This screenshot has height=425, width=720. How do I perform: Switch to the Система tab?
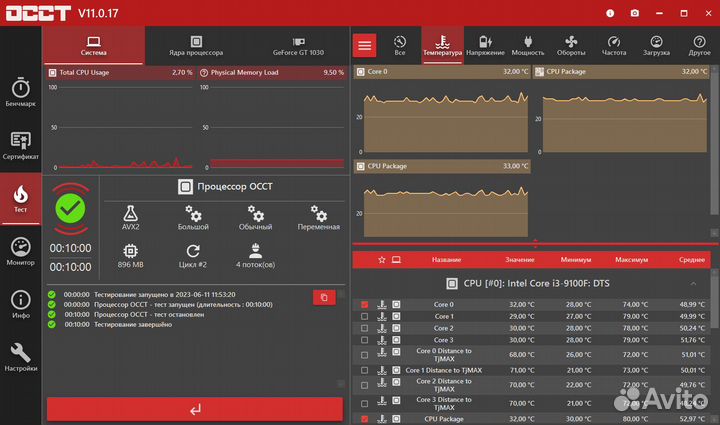(x=94, y=45)
